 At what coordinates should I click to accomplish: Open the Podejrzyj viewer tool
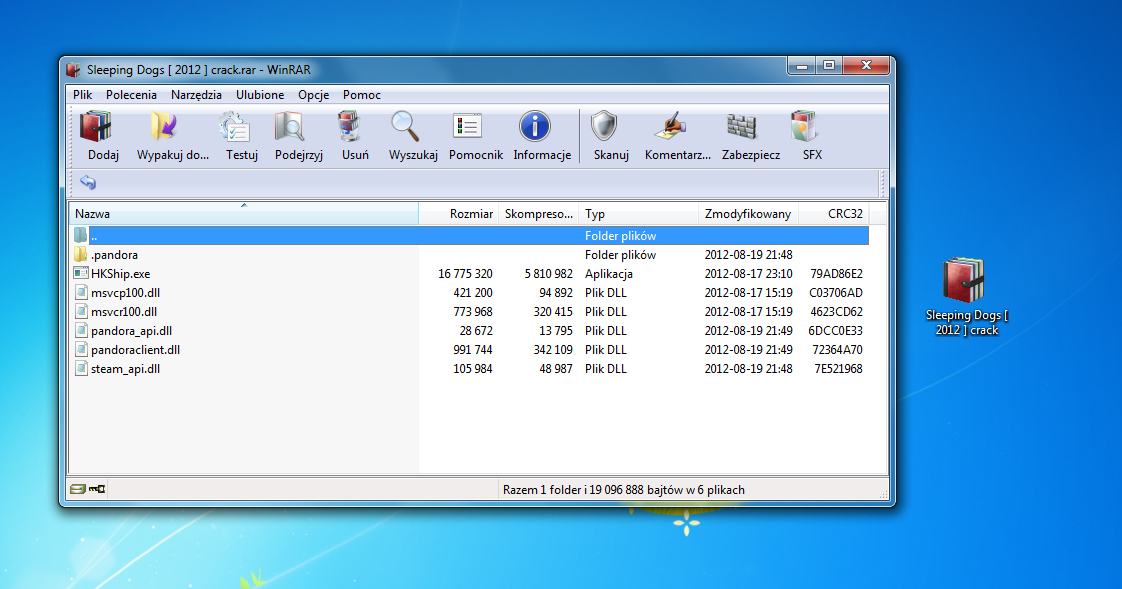click(x=291, y=127)
